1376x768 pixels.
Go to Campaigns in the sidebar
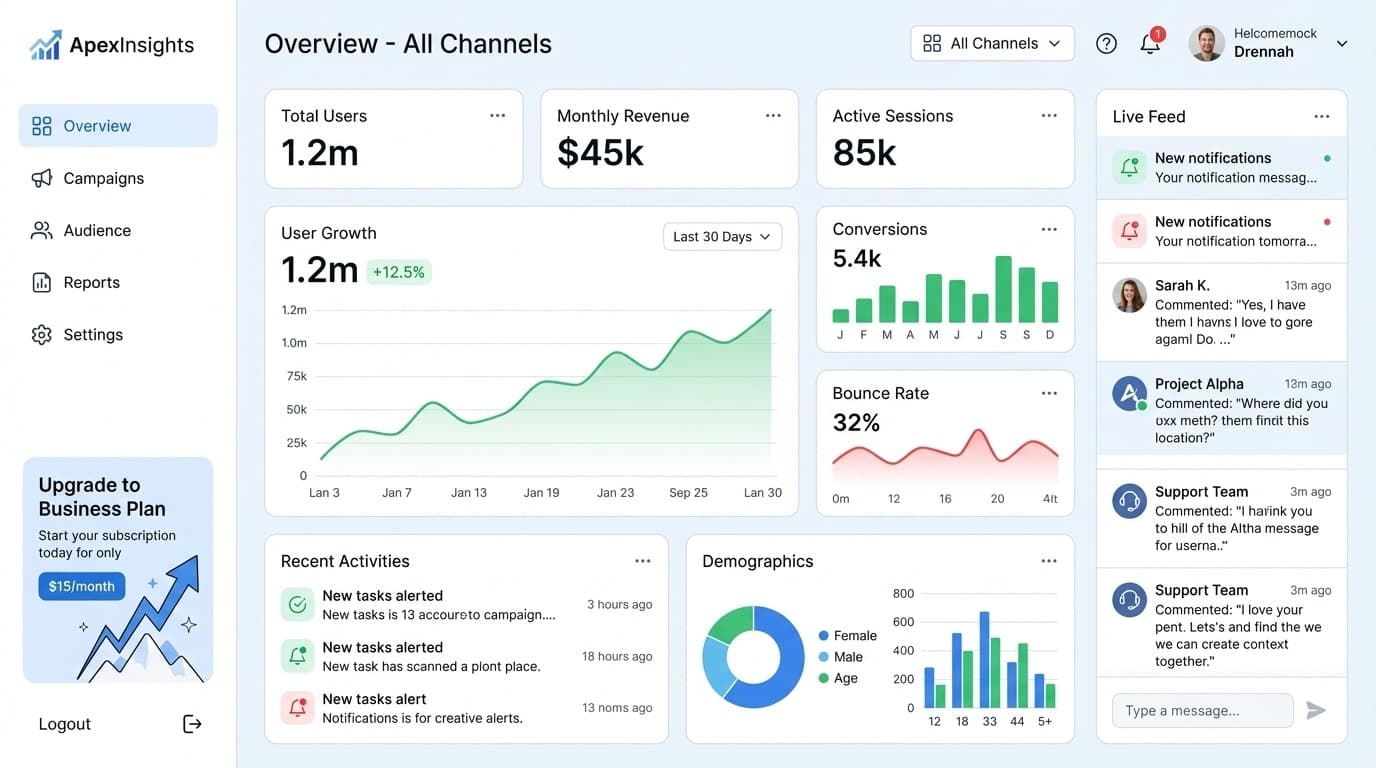coord(103,178)
